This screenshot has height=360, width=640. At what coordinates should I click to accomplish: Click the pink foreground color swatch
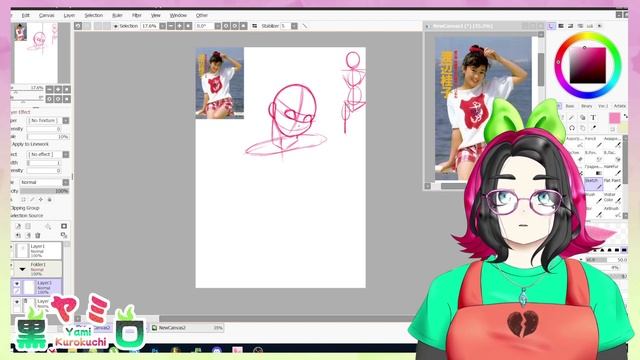click(614, 118)
